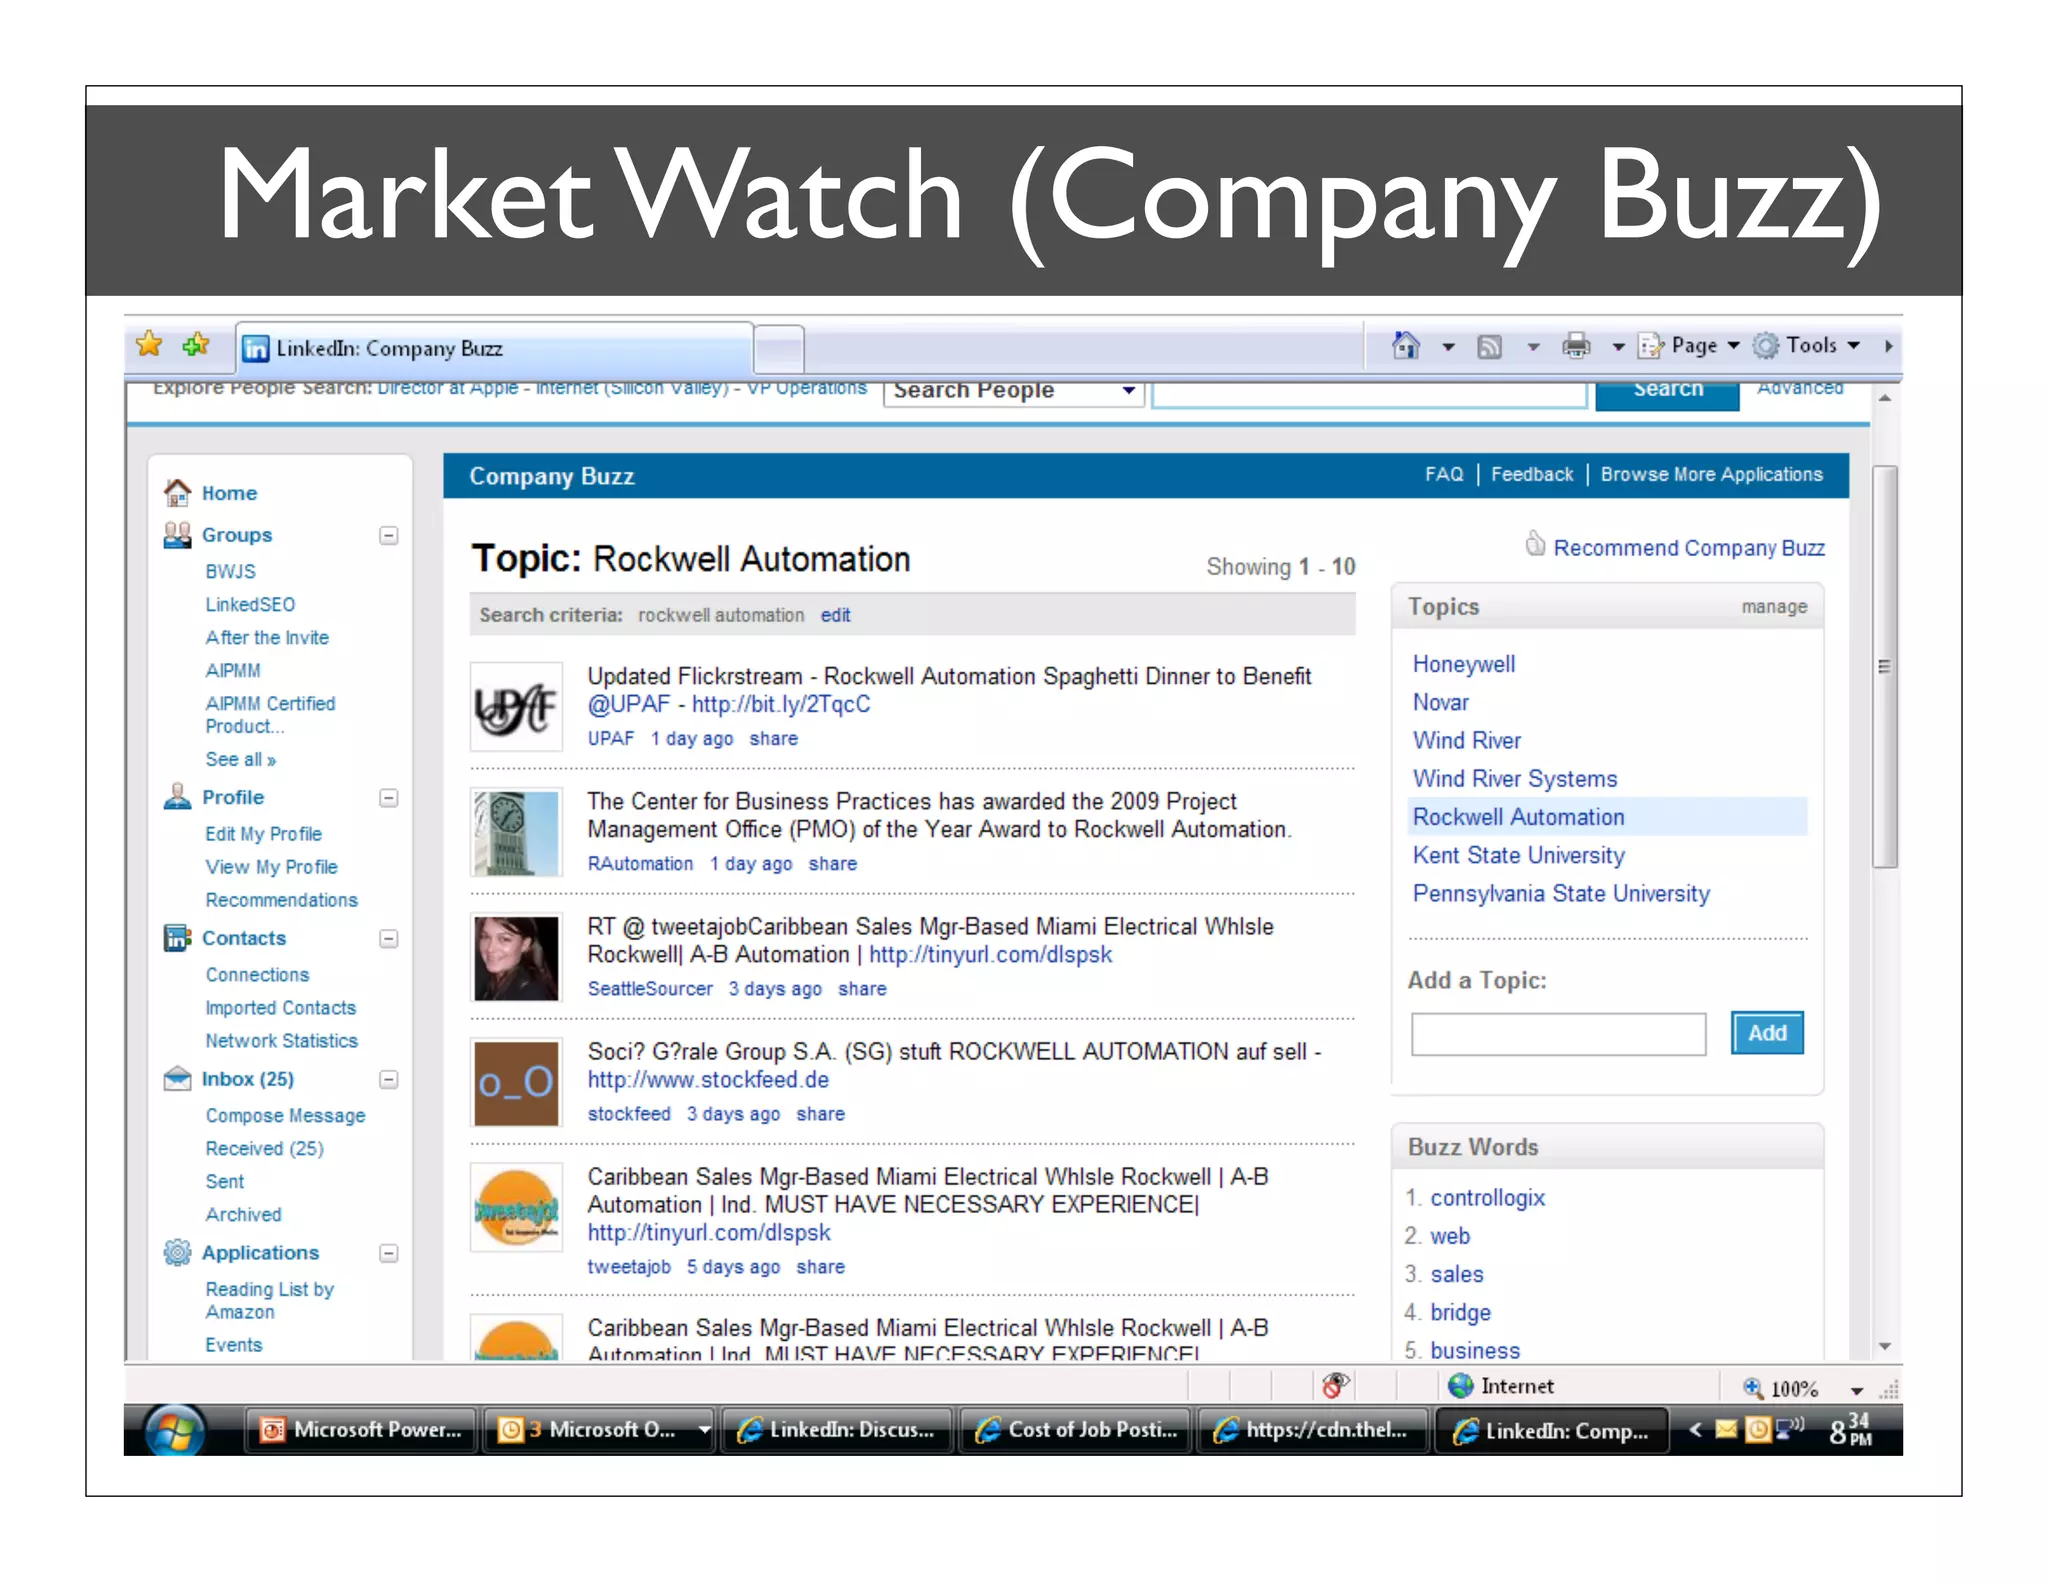2048x1582 pixels.
Task: Click edit next to search criteria
Action: click(x=835, y=615)
